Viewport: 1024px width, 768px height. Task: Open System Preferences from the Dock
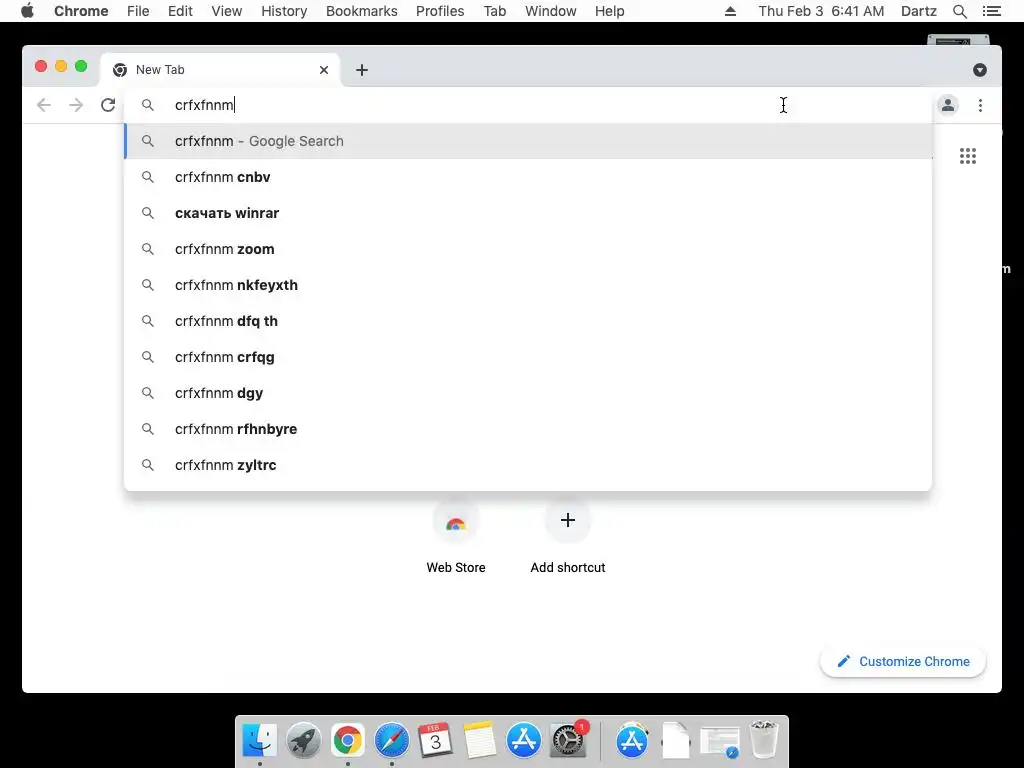tap(569, 741)
